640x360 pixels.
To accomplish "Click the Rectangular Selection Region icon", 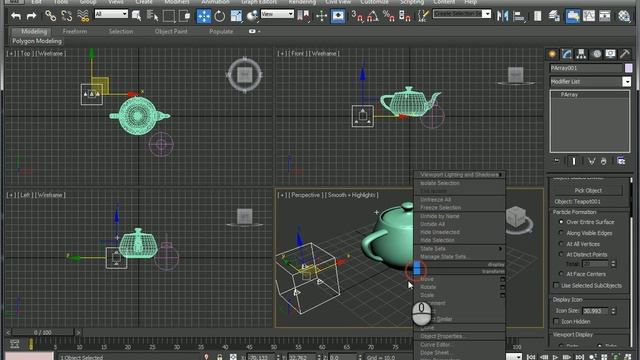I will pyautogui.click(x=169, y=16).
